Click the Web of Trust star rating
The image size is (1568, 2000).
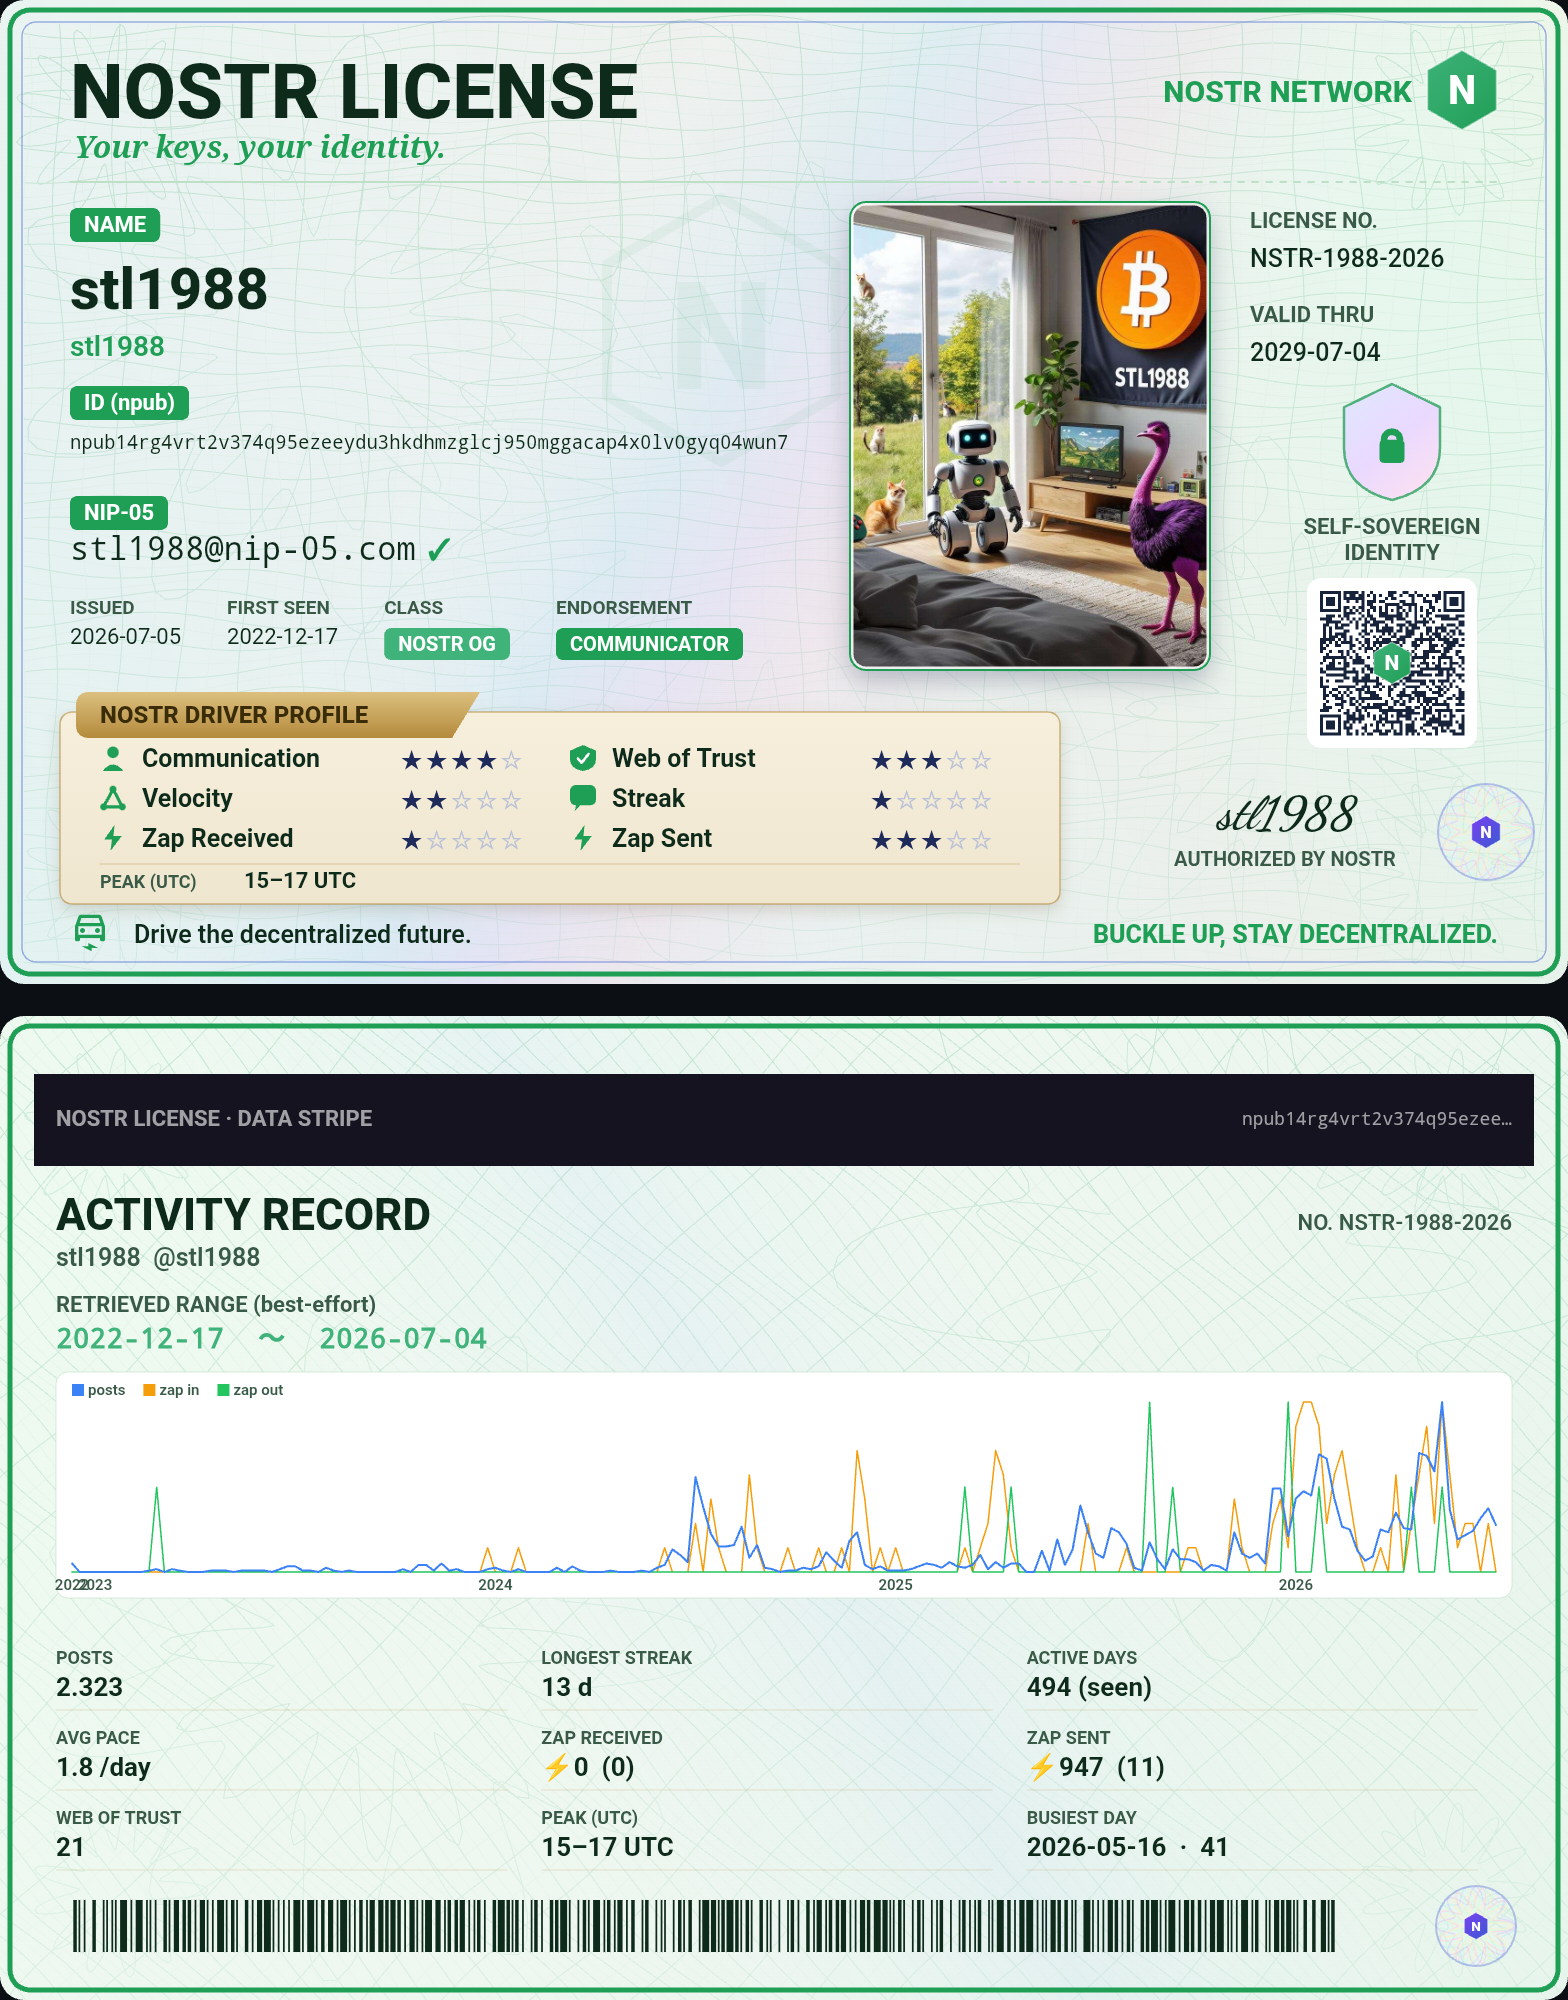pyautogui.click(x=931, y=760)
